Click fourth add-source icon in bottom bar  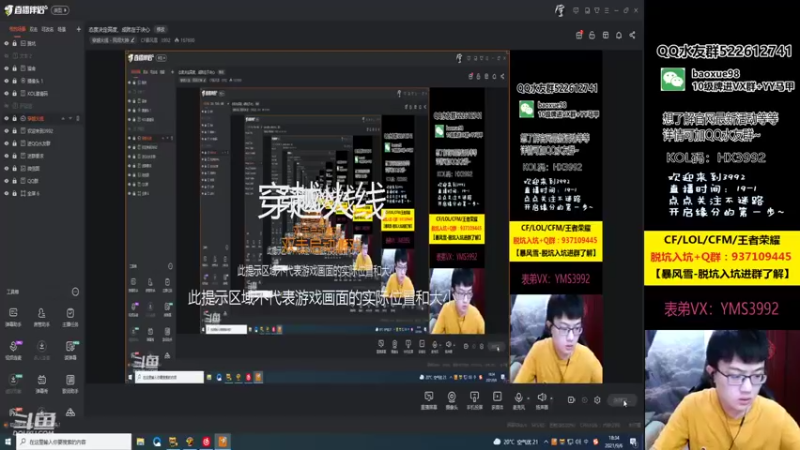[497, 400]
